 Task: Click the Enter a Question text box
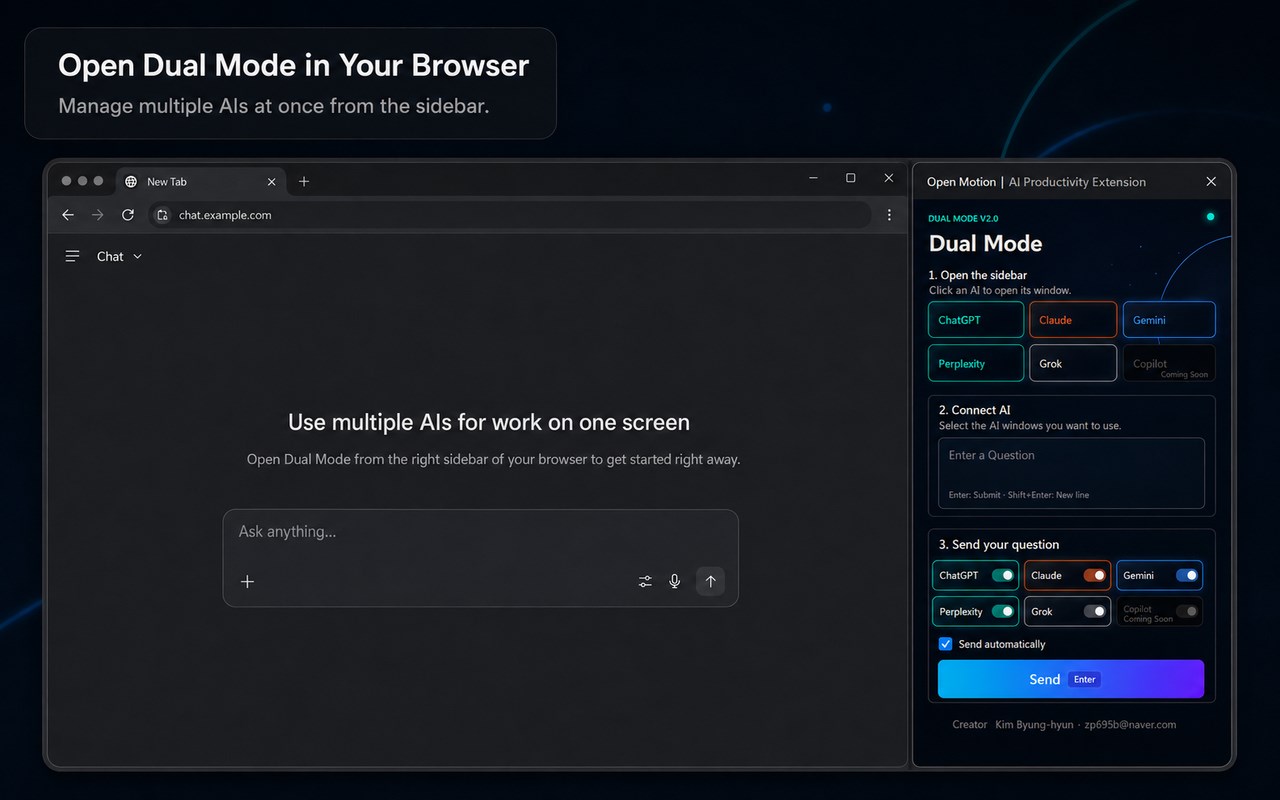pyautogui.click(x=1071, y=473)
